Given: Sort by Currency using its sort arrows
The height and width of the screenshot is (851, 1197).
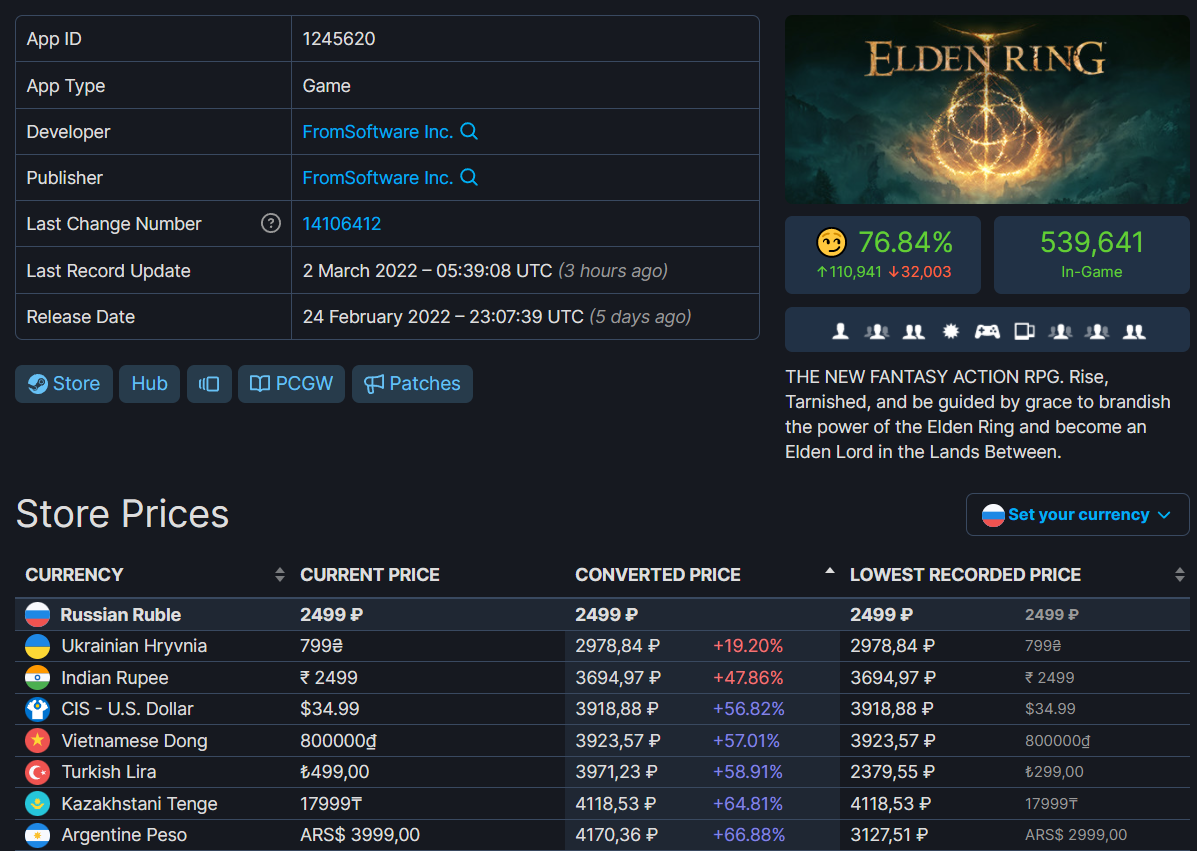Looking at the screenshot, I should click(279, 575).
